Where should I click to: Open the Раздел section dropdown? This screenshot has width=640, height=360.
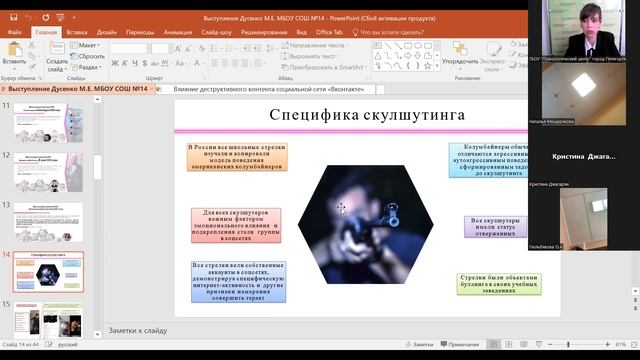tap(86, 67)
